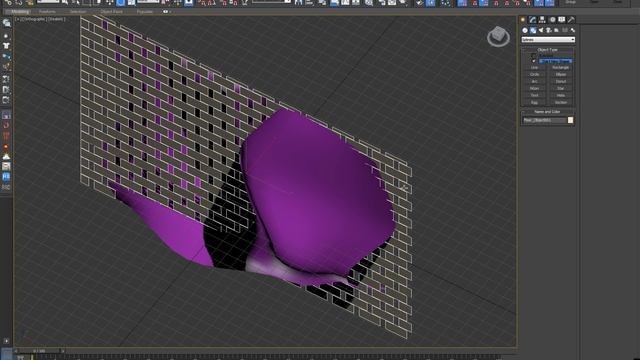Click the ViewCube in the viewport
Screen dimensions: 640x360
click(x=498, y=36)
